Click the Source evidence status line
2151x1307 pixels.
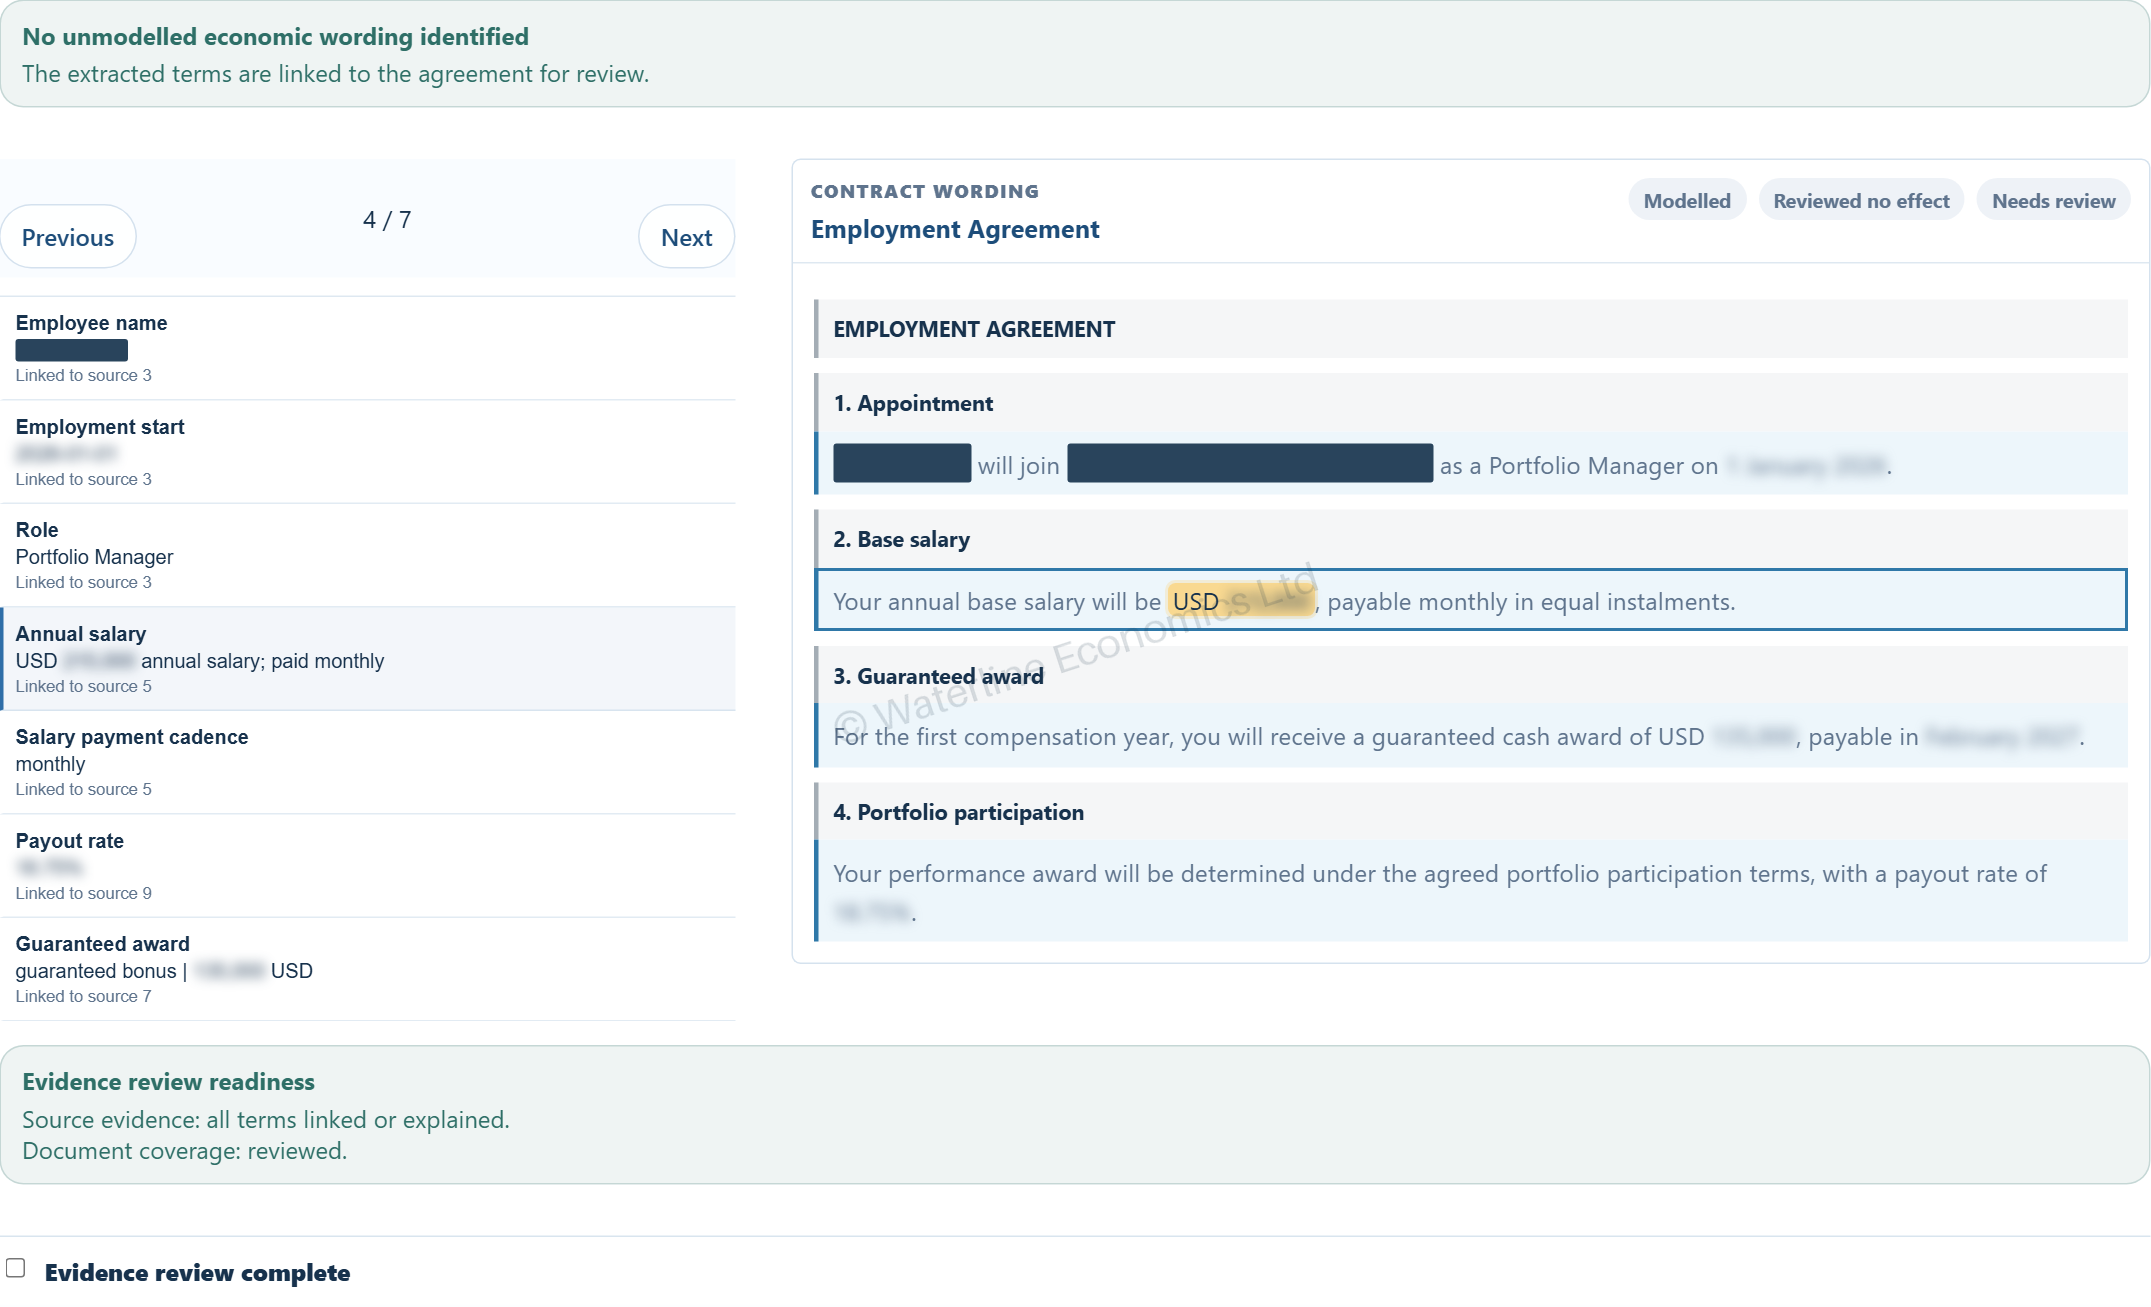(x=266, y=1120)
